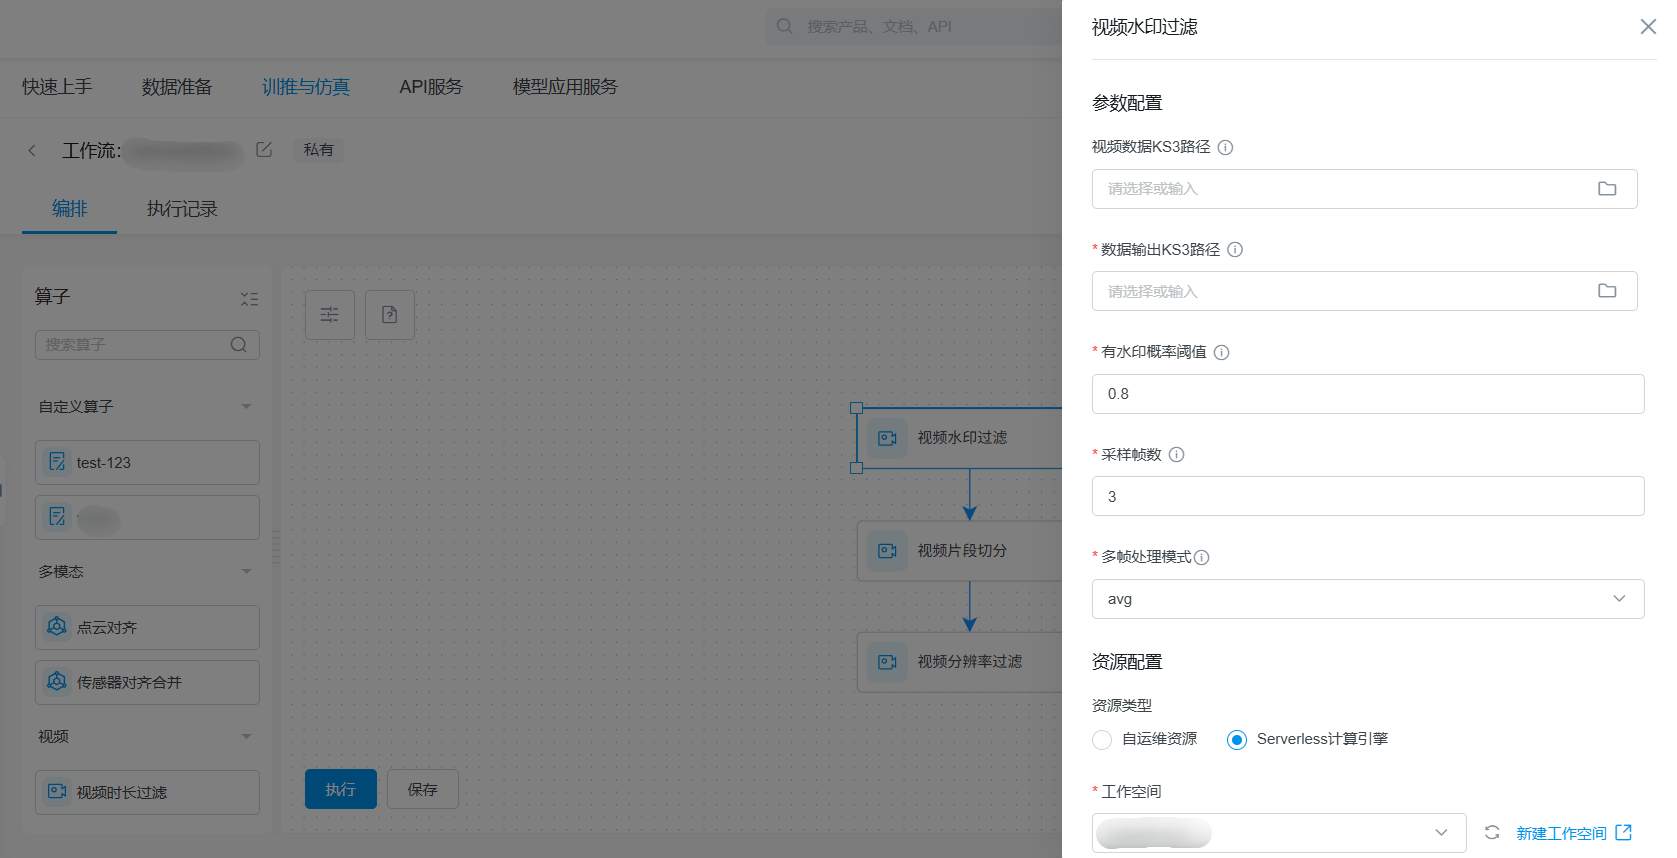Click the 采样帧数 input field
1677x858 pixels.
click(x=1367, y=496)
